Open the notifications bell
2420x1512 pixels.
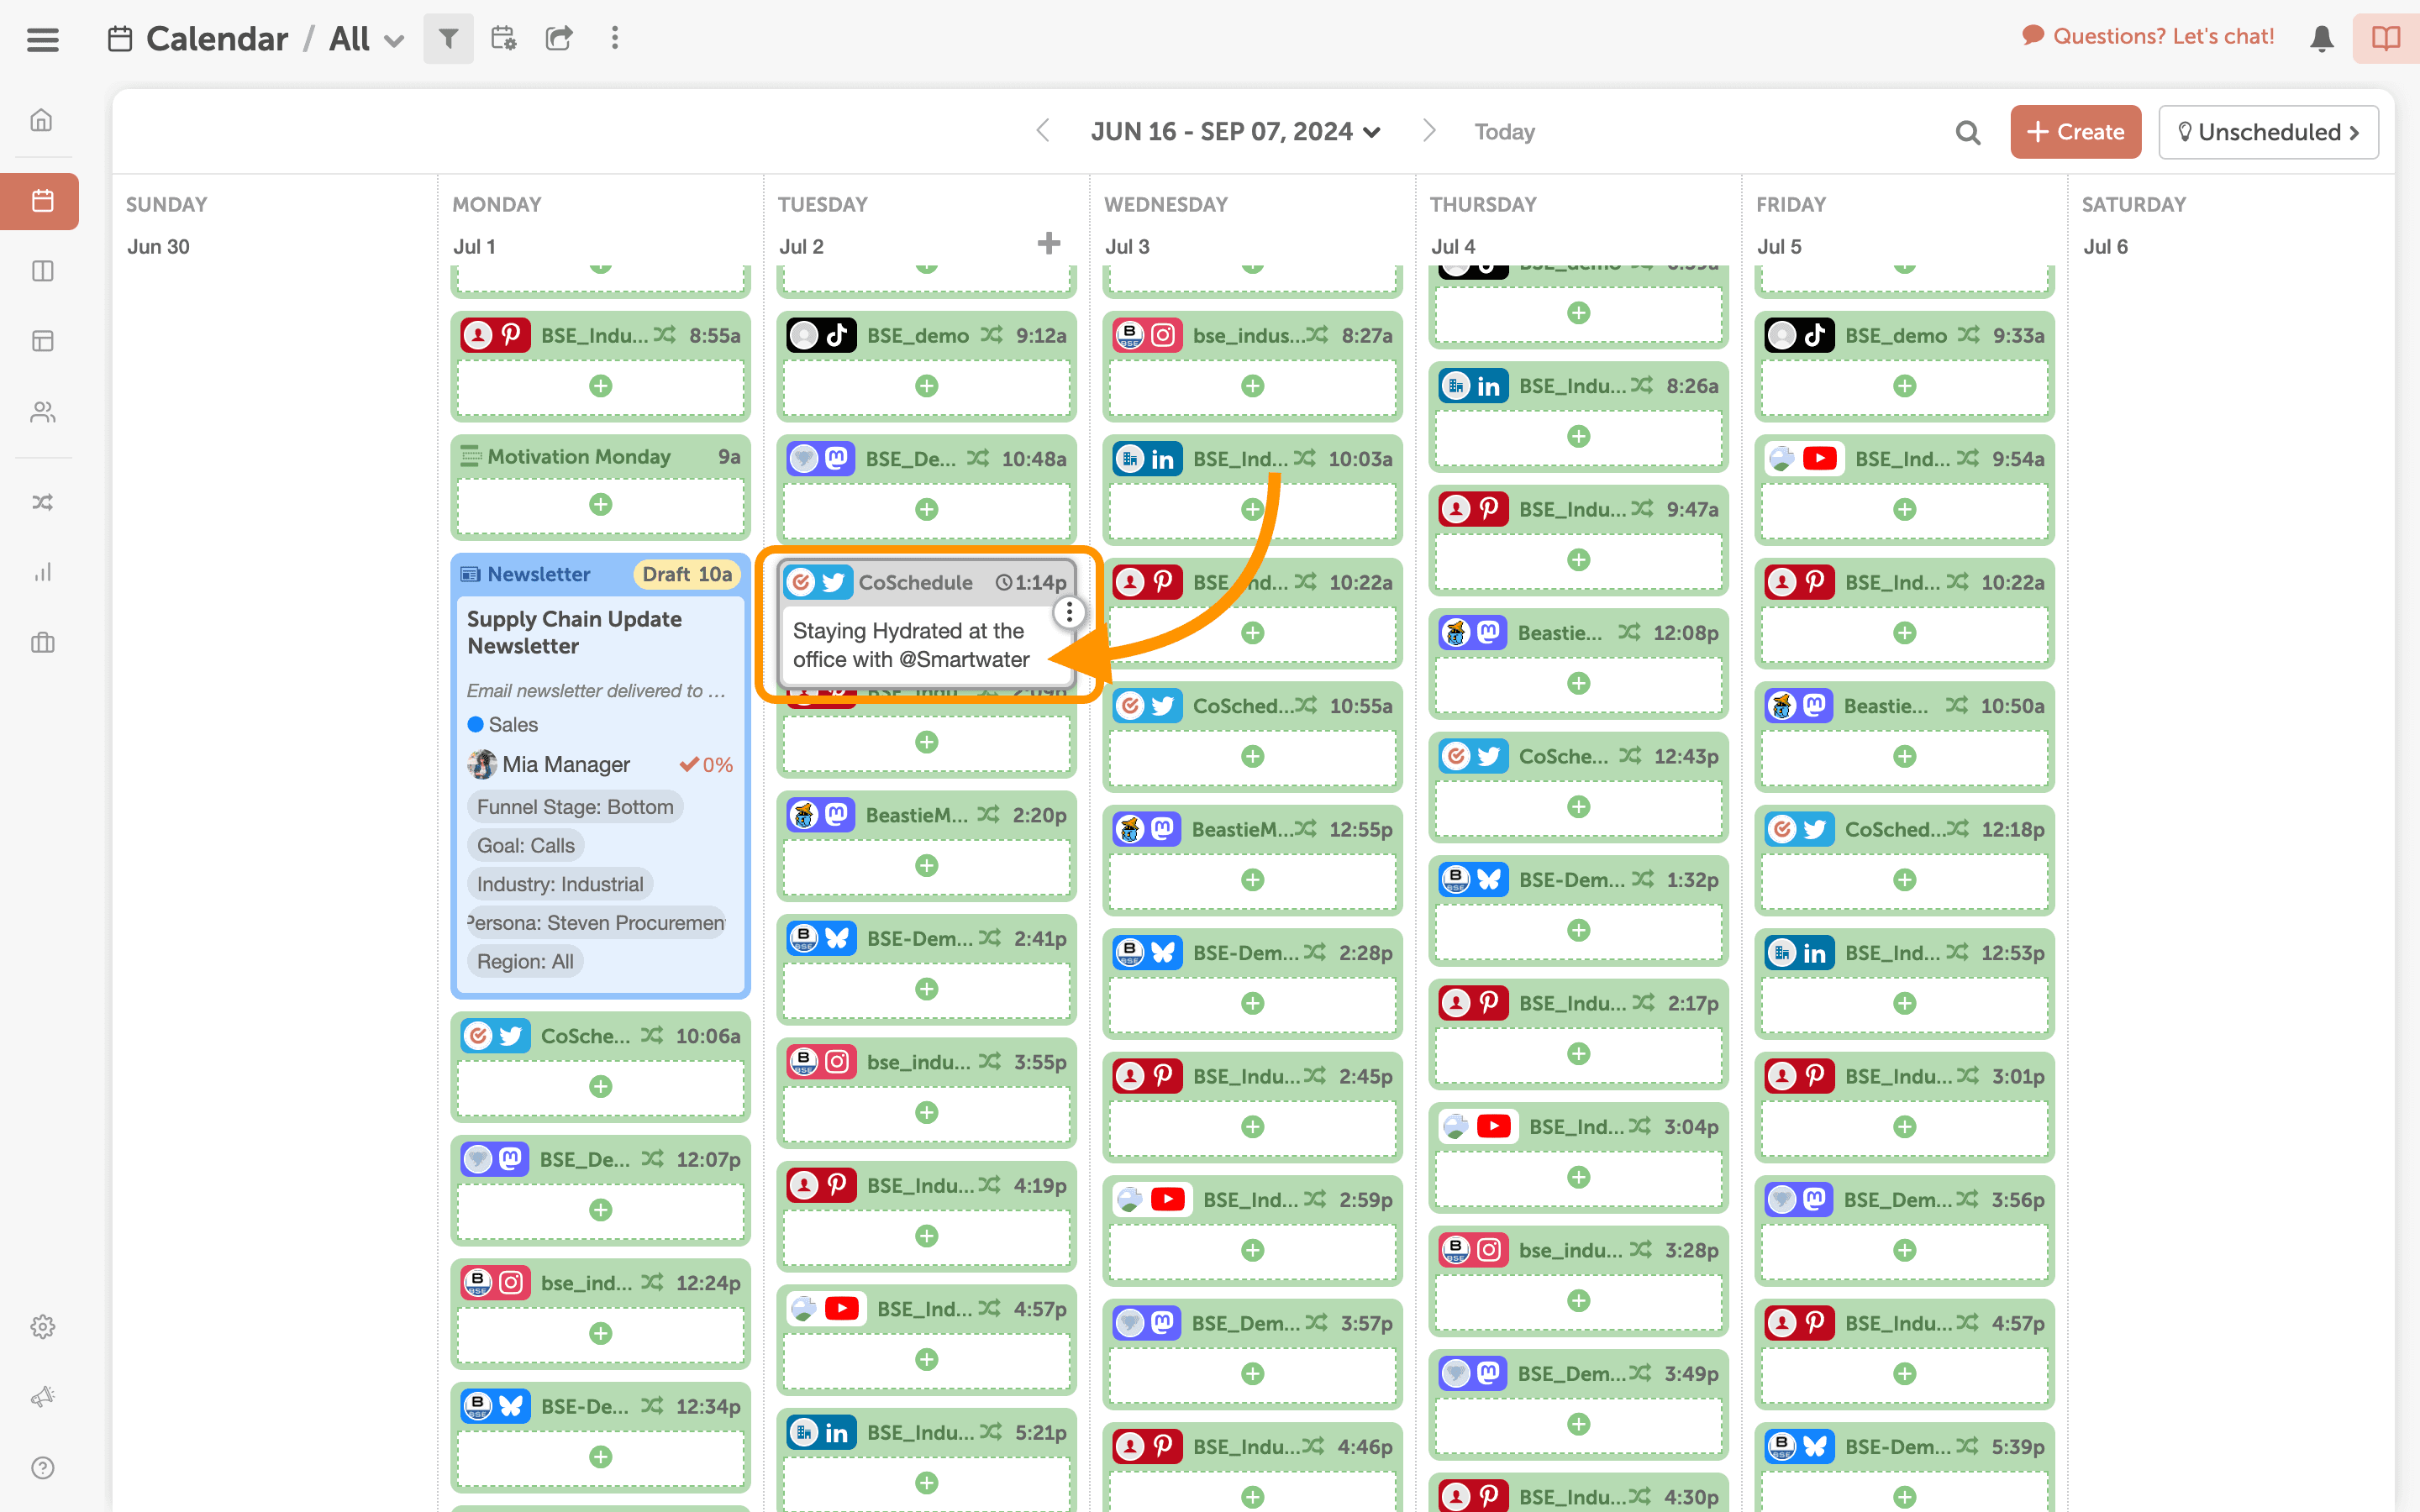(x=2321, y=39)
